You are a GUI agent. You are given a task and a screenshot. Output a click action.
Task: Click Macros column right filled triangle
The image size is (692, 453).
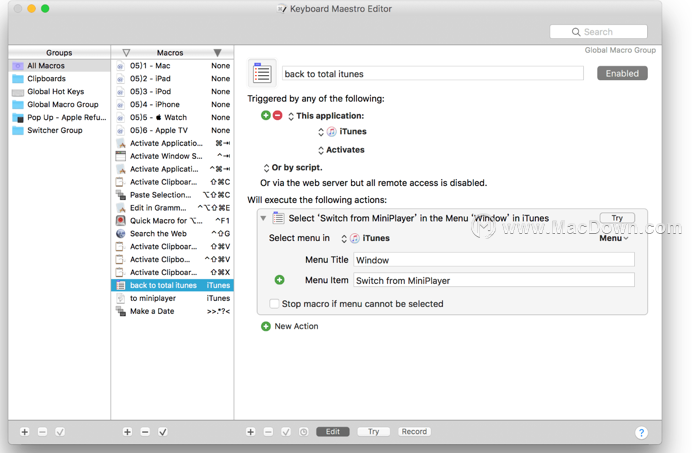(x=218, y=53)
